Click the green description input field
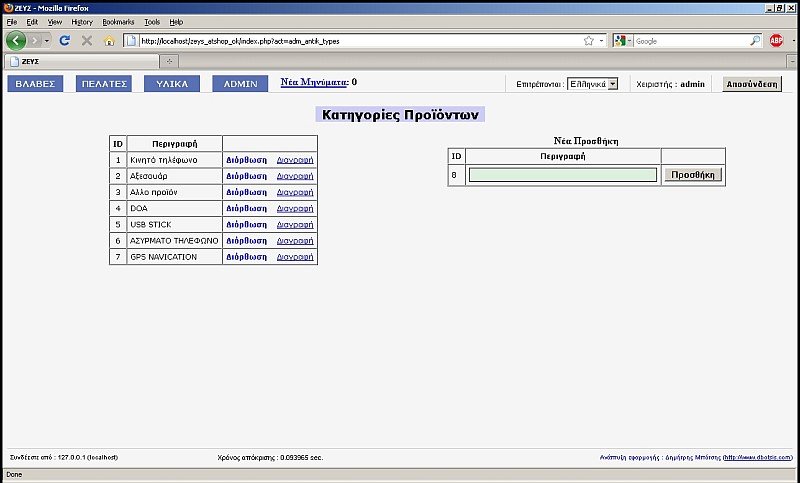The height and width of the screenshot is (483, 800). [x=563, y=175]
